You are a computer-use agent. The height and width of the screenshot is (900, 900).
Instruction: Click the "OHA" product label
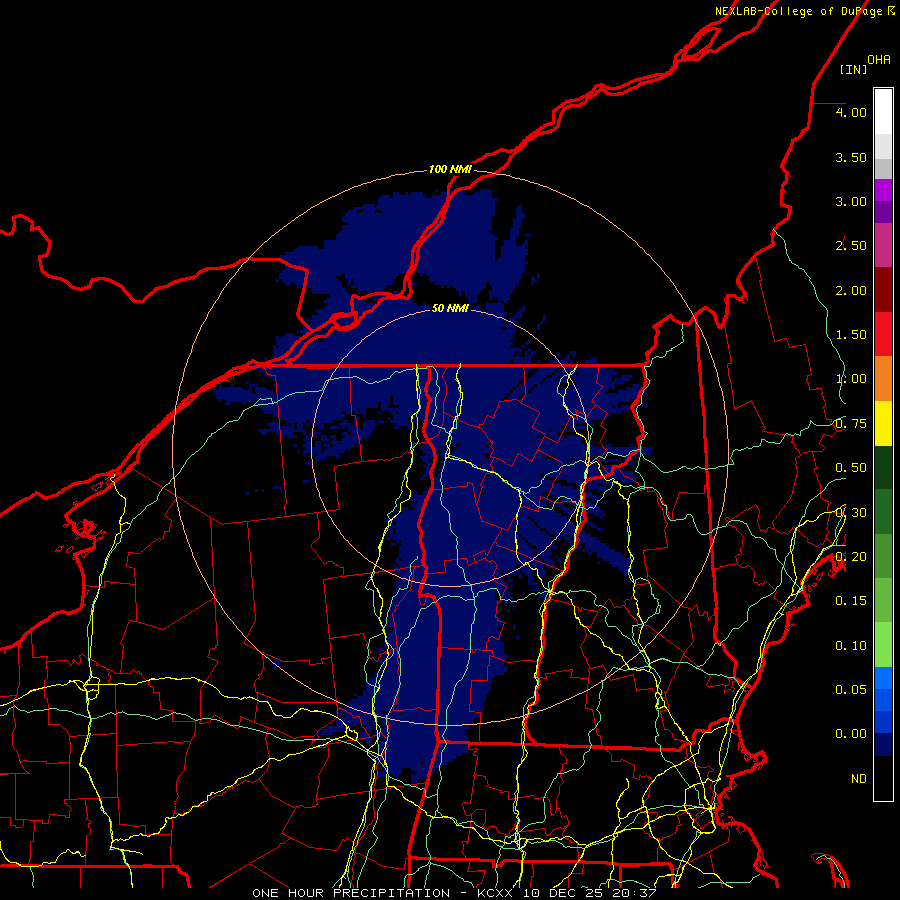point(879,60)
